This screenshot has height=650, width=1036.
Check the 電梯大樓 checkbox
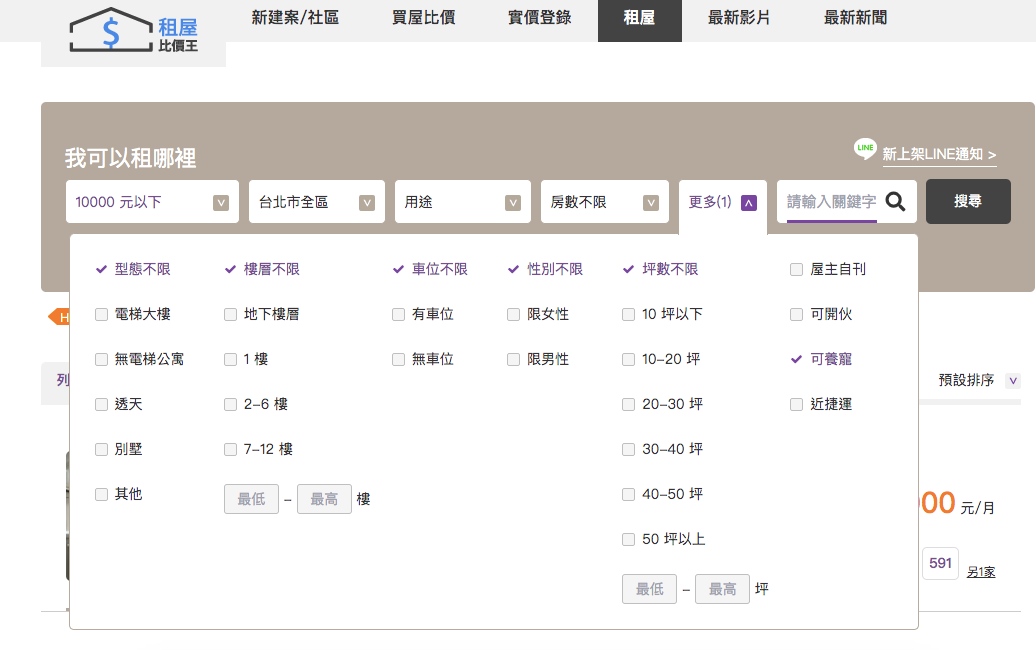(102, 314)
